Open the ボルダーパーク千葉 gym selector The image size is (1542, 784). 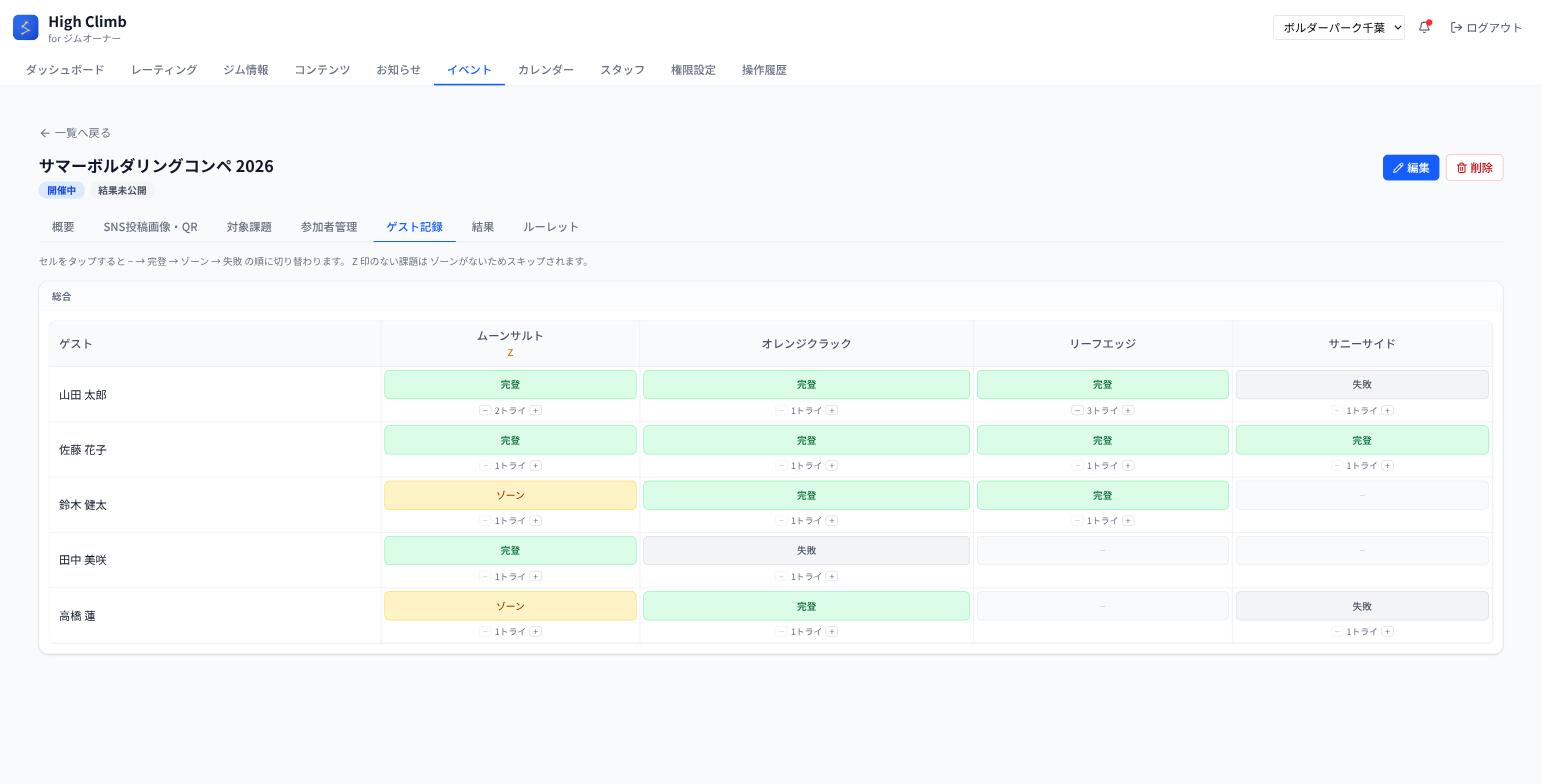coord(1339,27)
